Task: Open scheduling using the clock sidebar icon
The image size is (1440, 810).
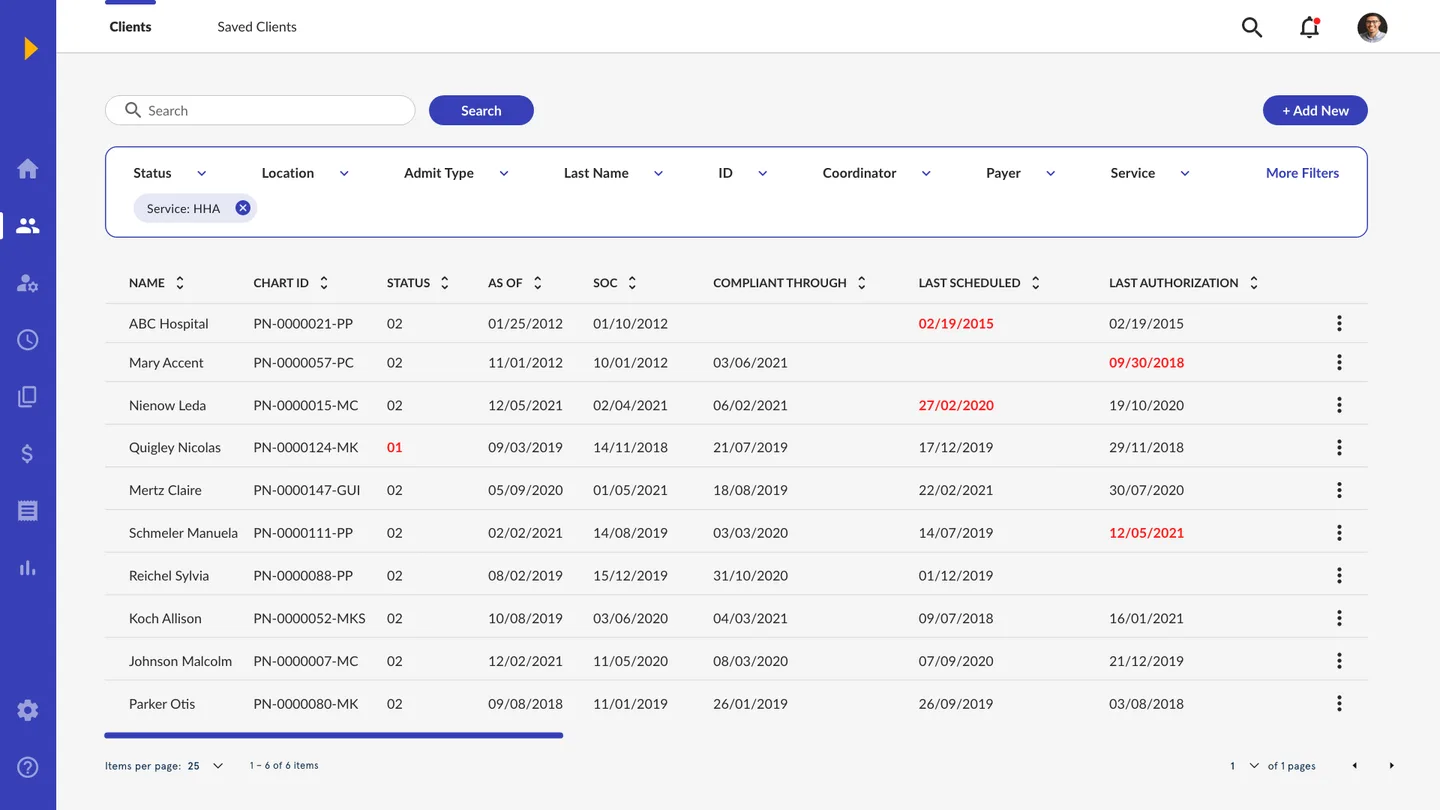Action: click(27, 339)
